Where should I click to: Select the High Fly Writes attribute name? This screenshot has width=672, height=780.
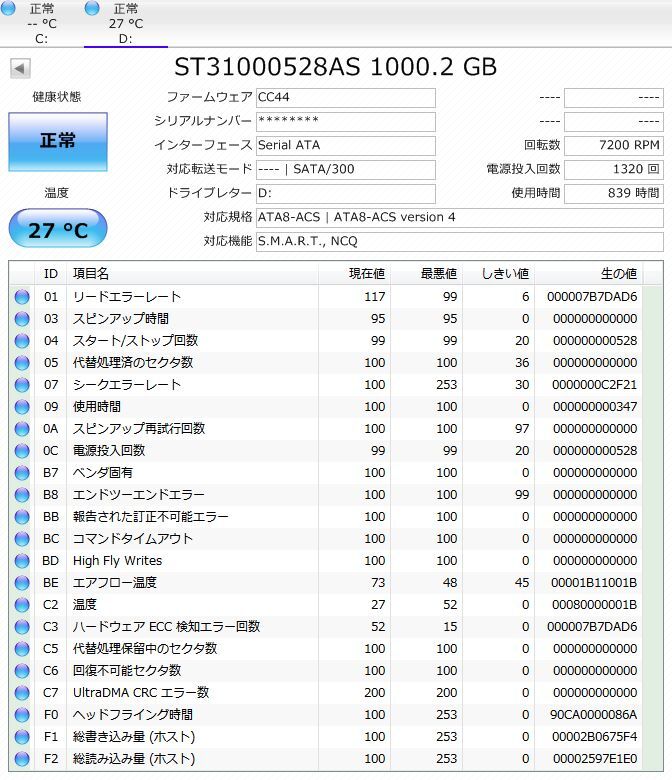(x=117, y=561)
